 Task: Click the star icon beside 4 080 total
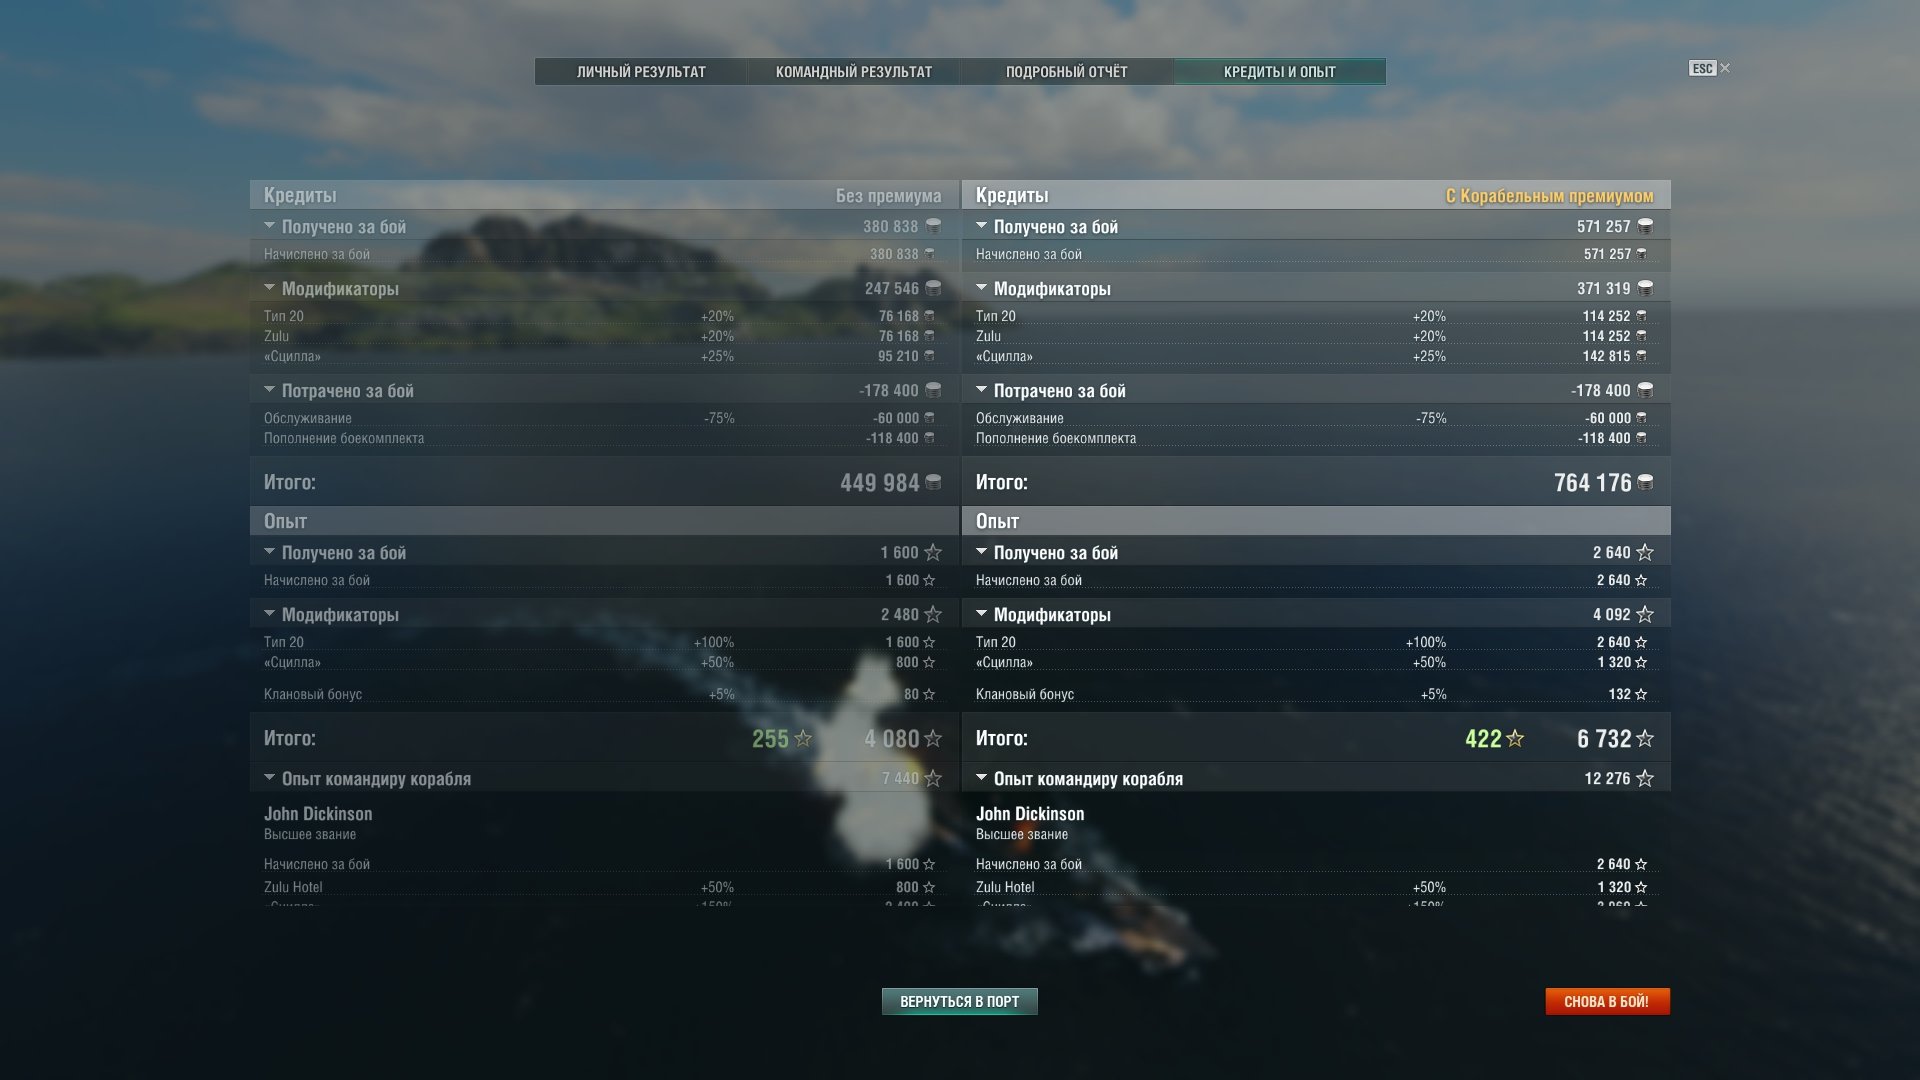click(933, 739)
